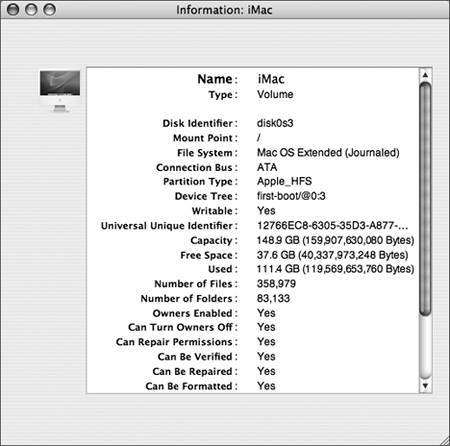Select the Capacity 148.9 GB value
Screen dimensions: 450x446
[x=335, y=240]
